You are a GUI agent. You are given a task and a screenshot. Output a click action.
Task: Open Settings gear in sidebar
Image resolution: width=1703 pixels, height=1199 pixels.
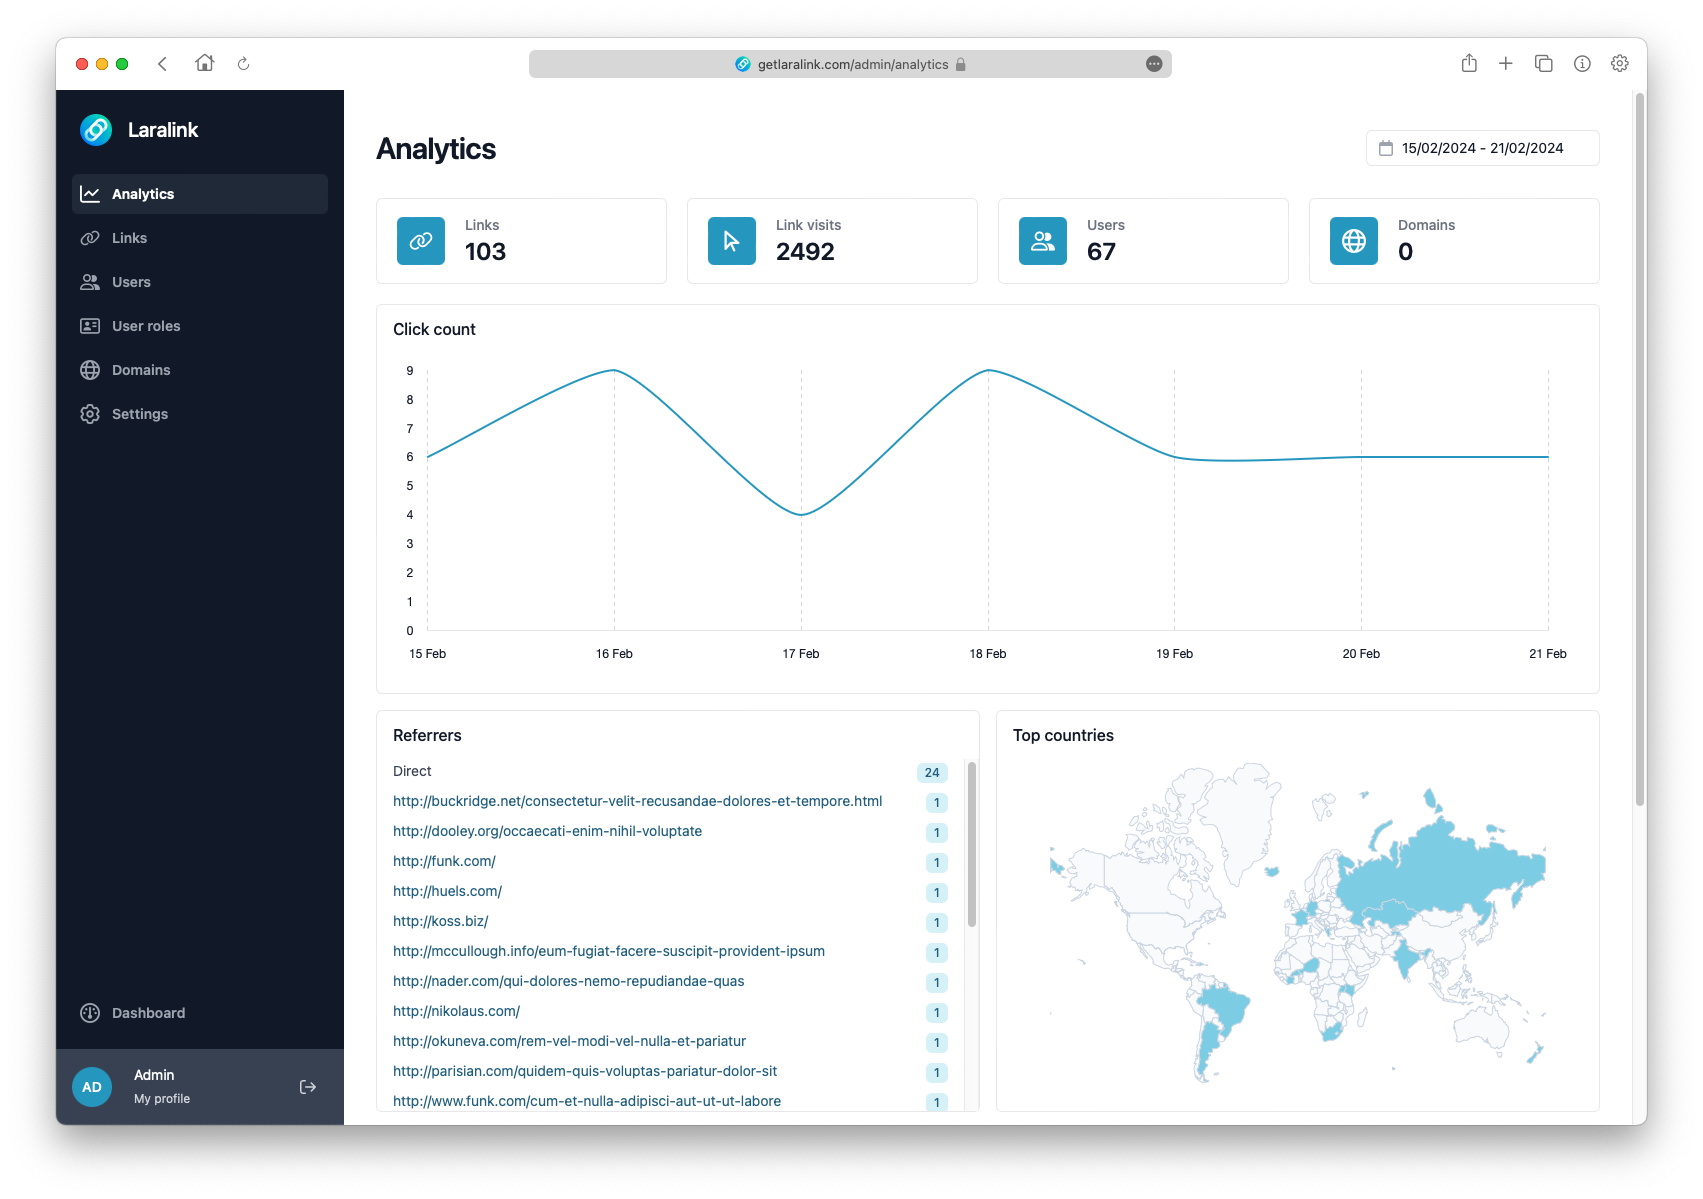click(90, 414)
